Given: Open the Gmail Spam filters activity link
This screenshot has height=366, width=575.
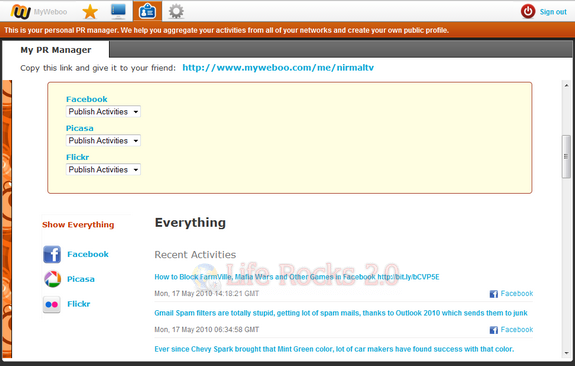Looking at the screenshot, I should (x=341, y=313).
